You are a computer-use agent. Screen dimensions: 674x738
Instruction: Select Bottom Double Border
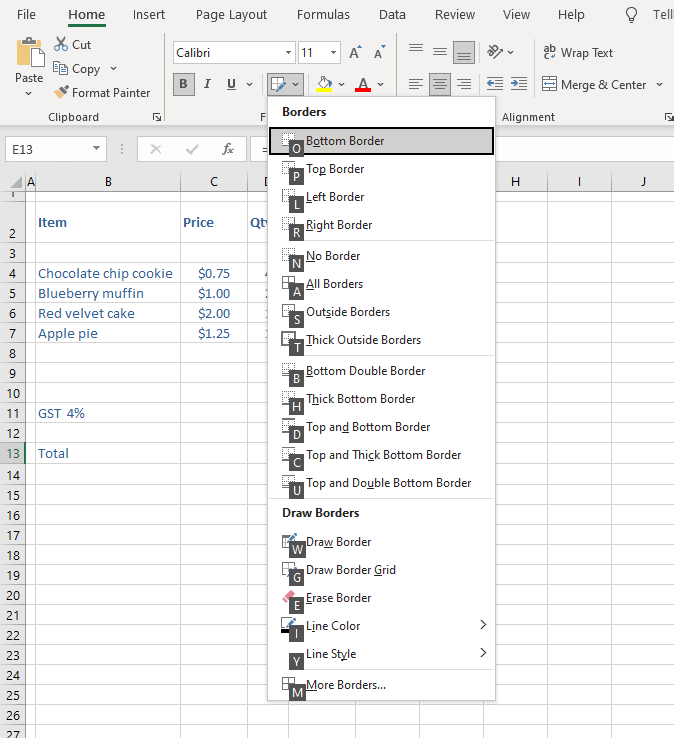(381, 371)
